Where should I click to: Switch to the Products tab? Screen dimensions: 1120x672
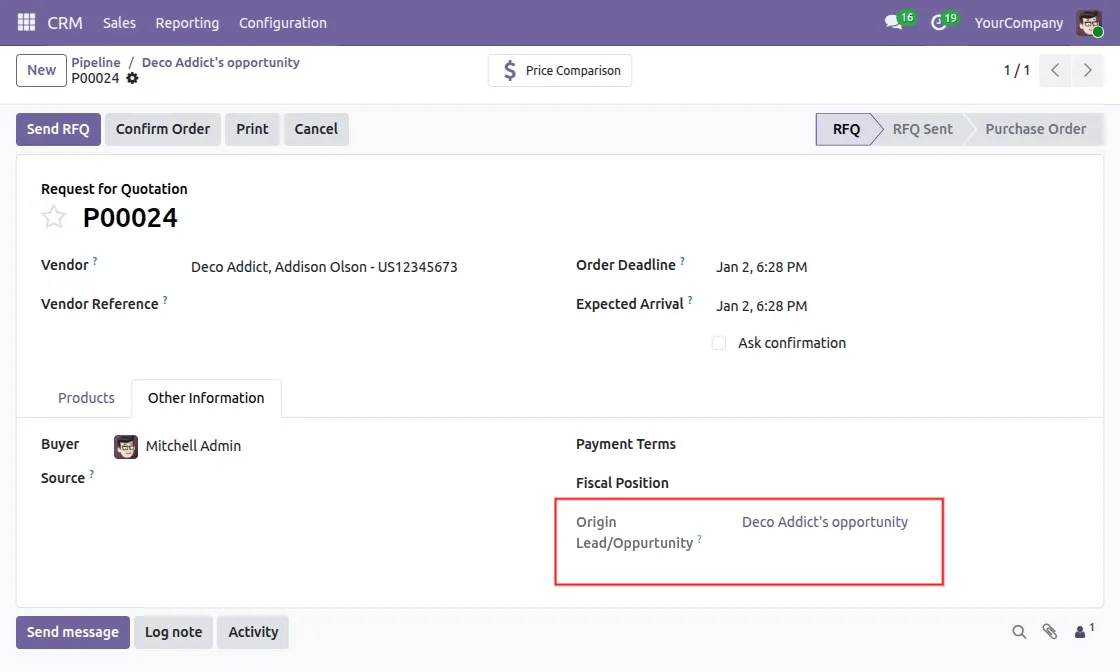[x=86, y=398]
